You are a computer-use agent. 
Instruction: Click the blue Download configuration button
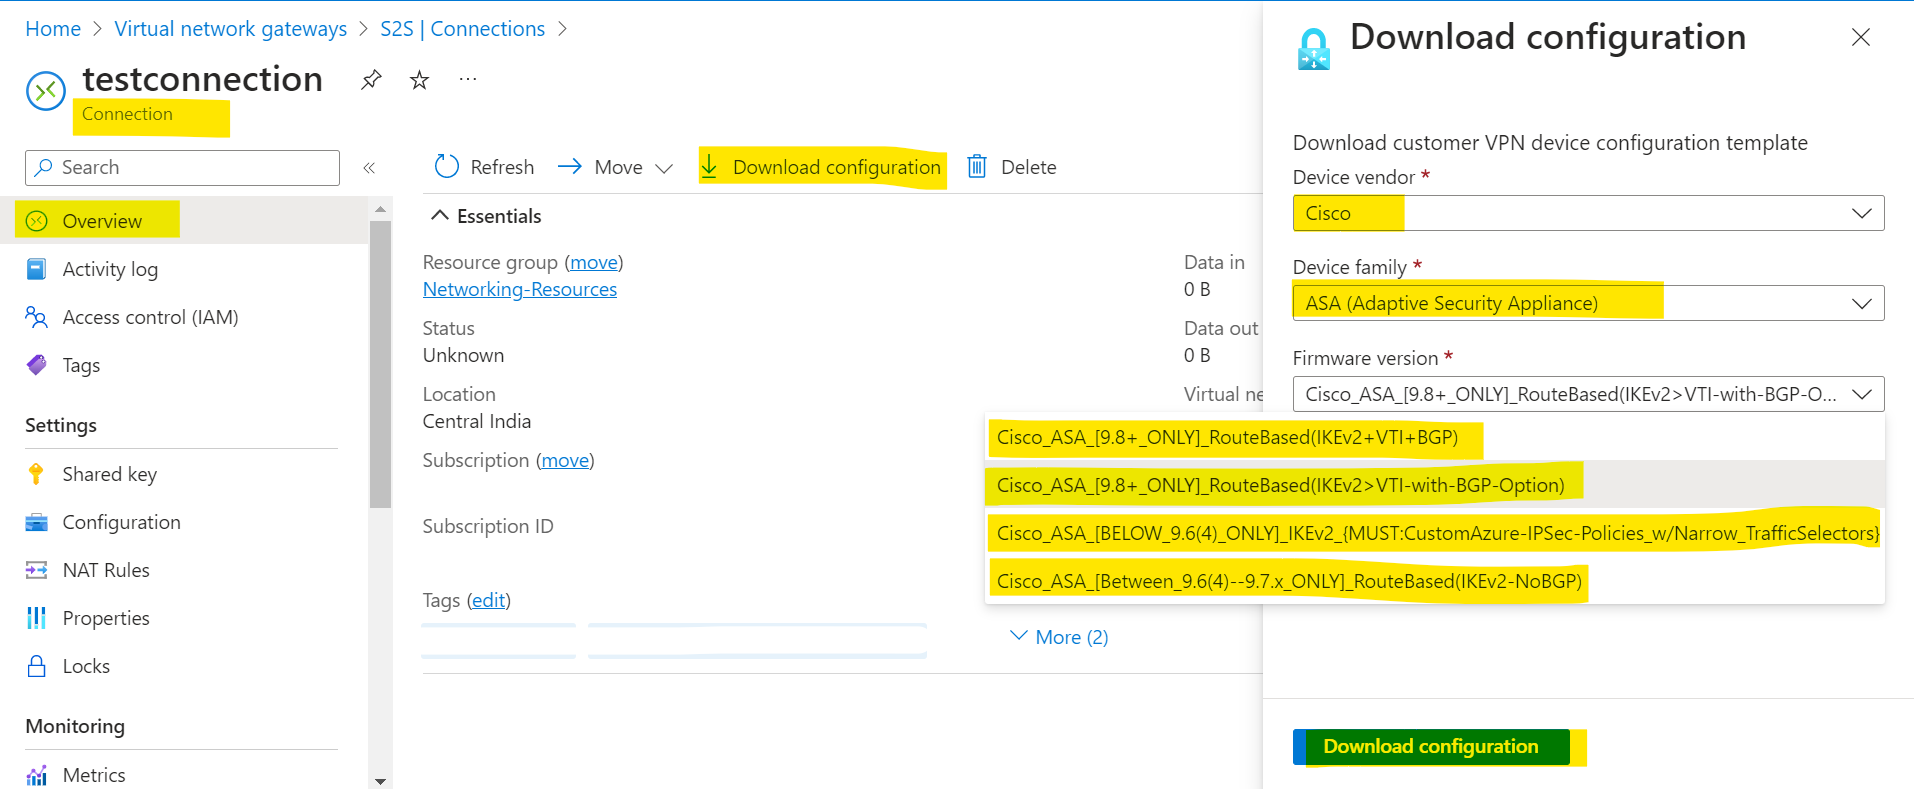point(1431,747)
